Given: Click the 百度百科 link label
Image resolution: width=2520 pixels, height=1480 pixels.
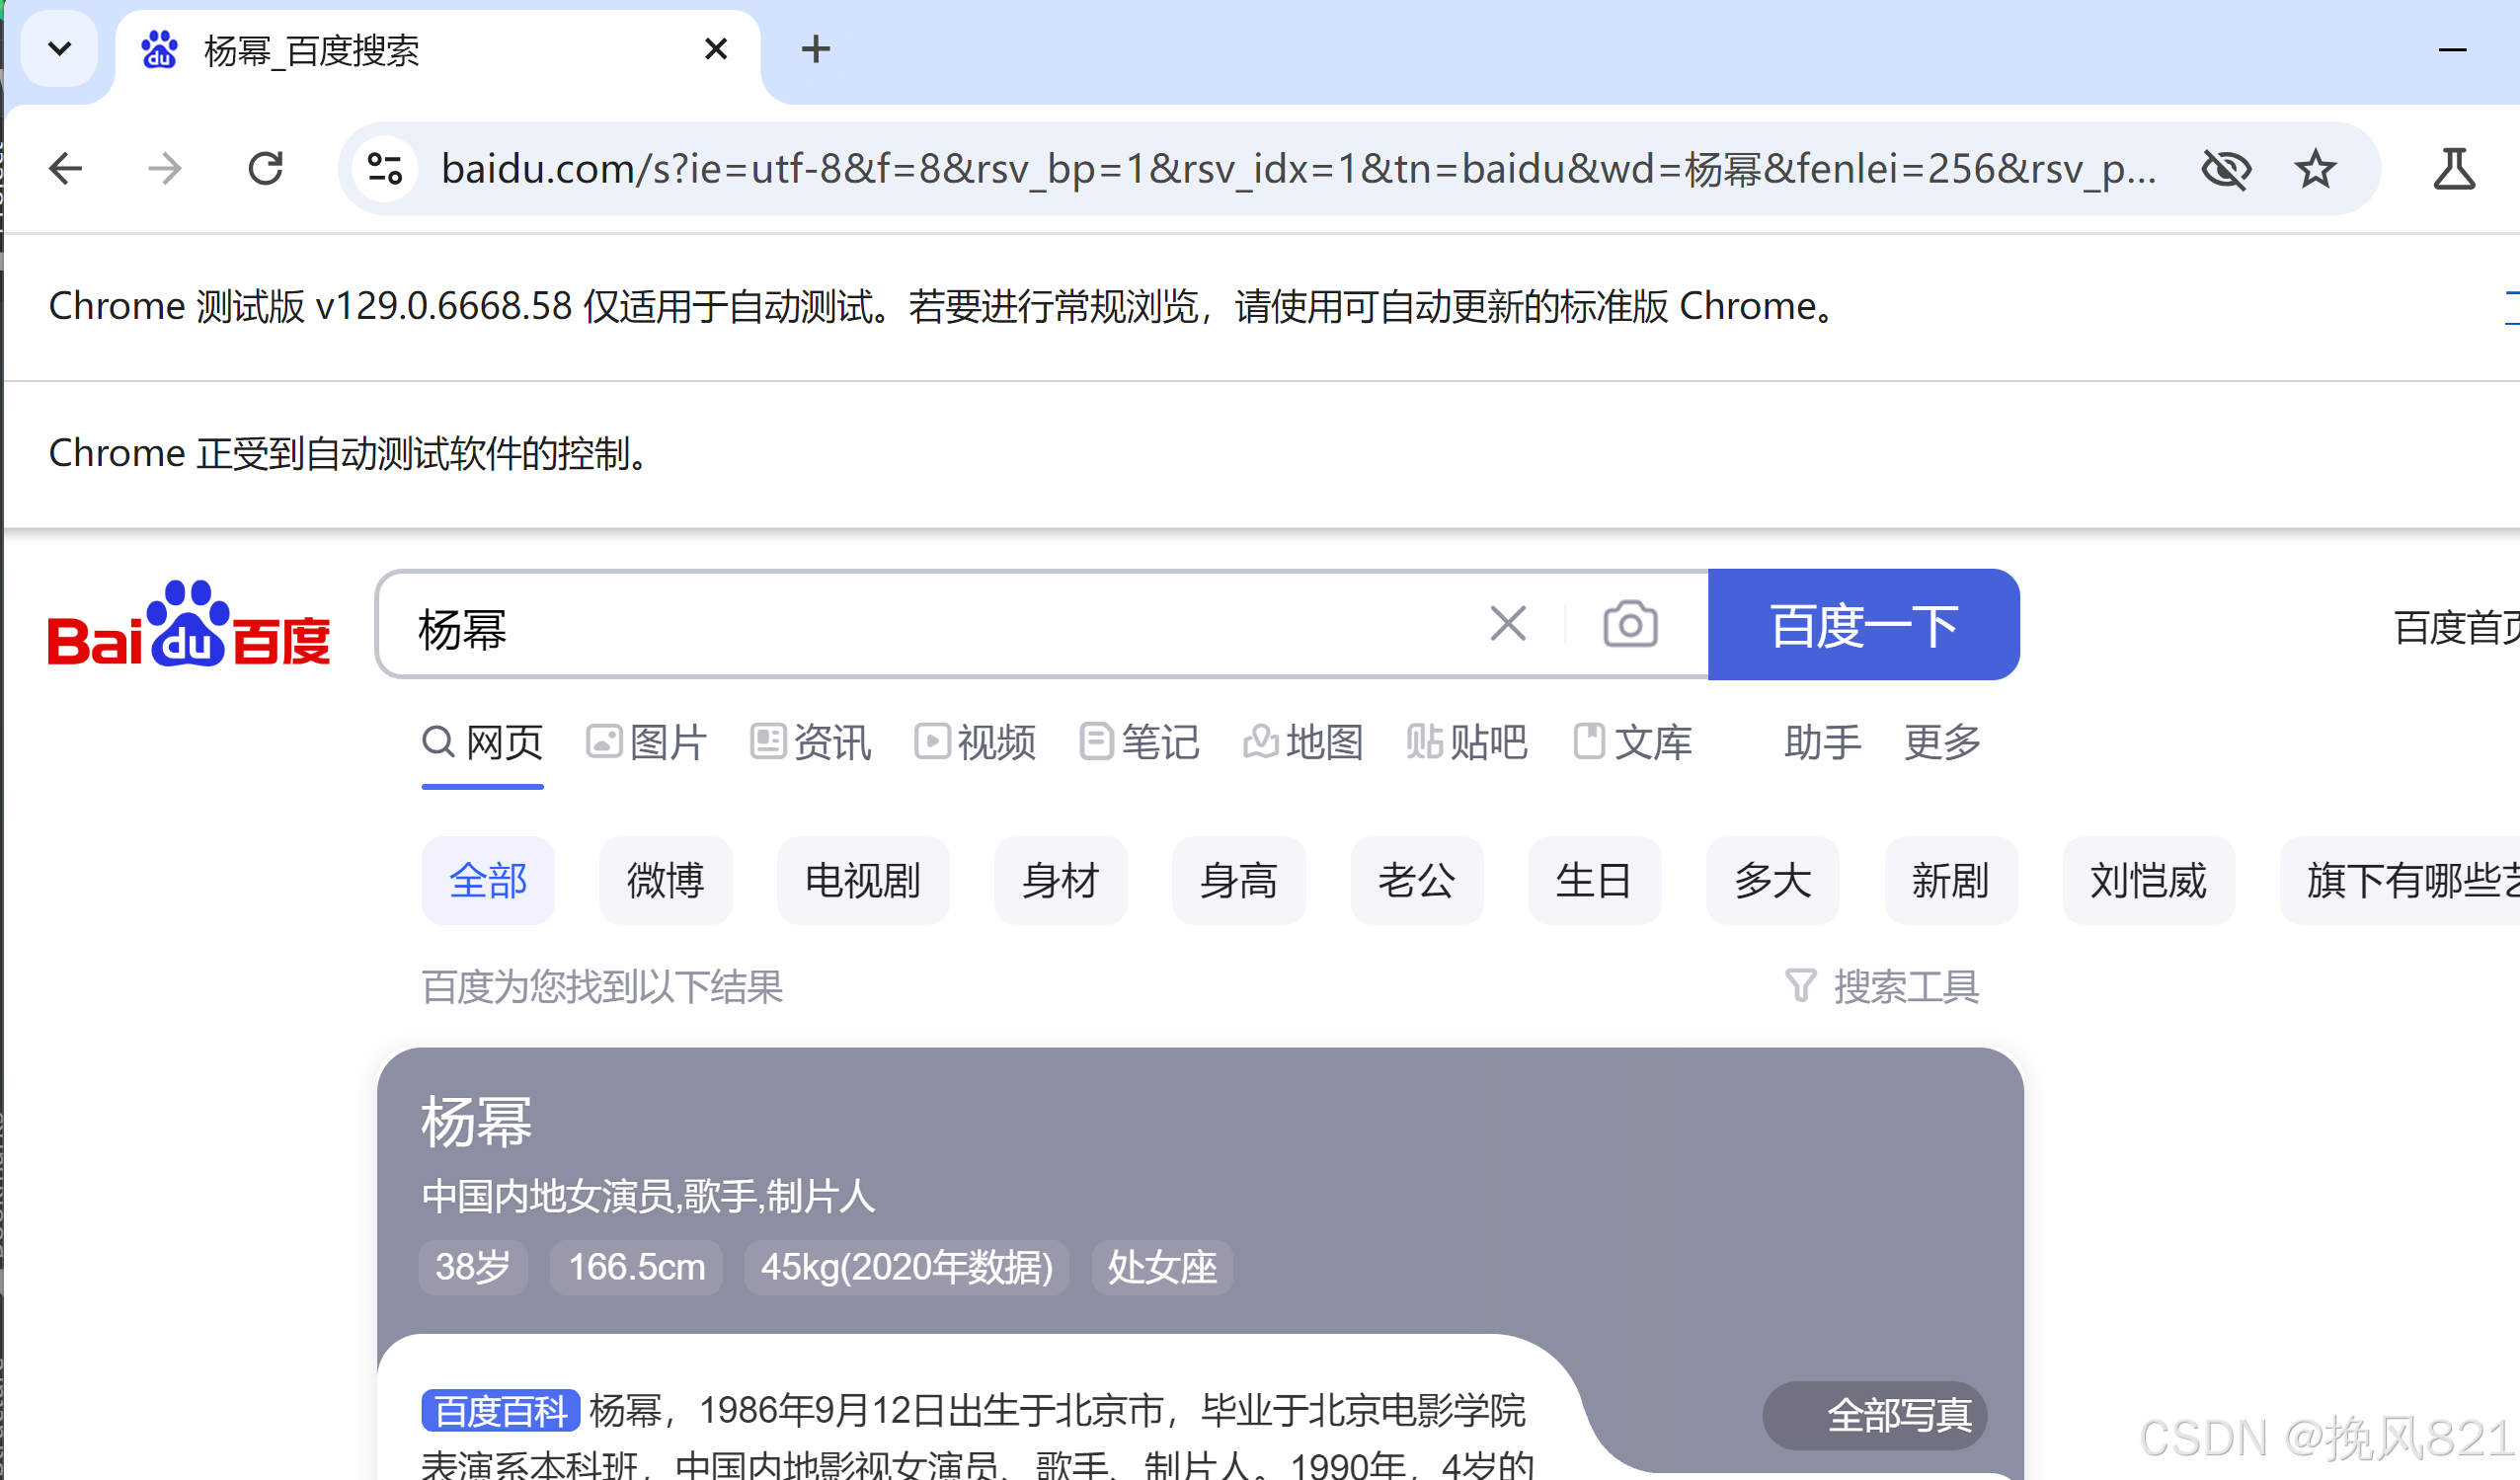Looking at the screenshot, I should coord(500,1411).
